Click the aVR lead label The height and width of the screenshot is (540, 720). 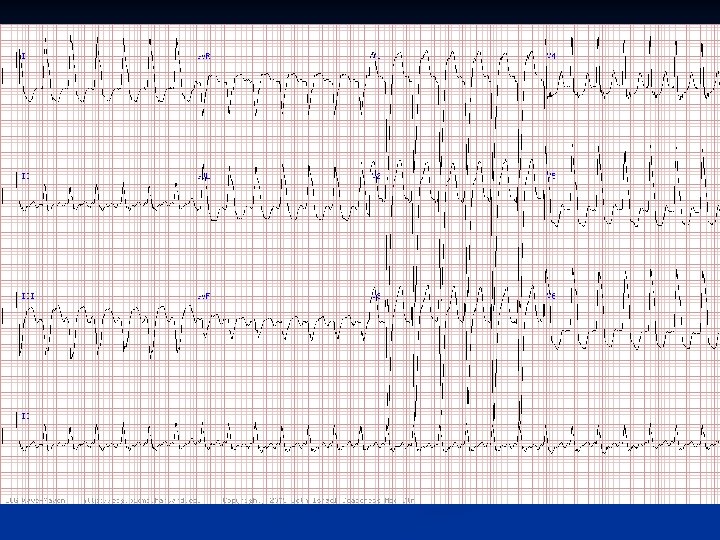point(204,56)
